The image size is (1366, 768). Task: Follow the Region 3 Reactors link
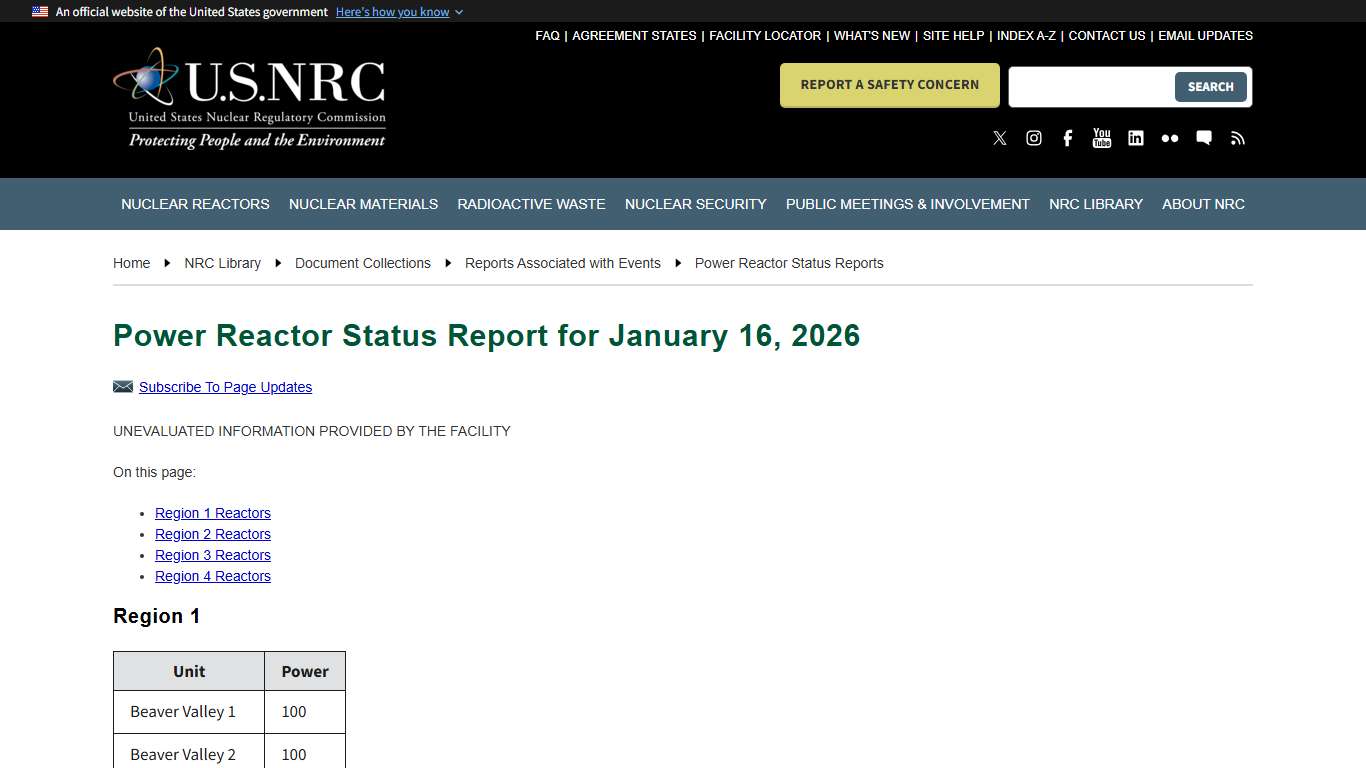pos(212,555)
